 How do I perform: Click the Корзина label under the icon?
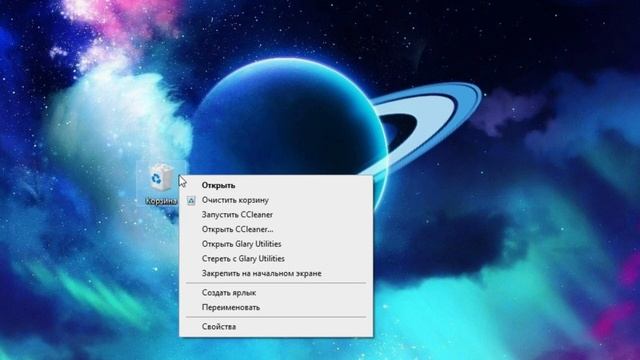pos(162,201)
